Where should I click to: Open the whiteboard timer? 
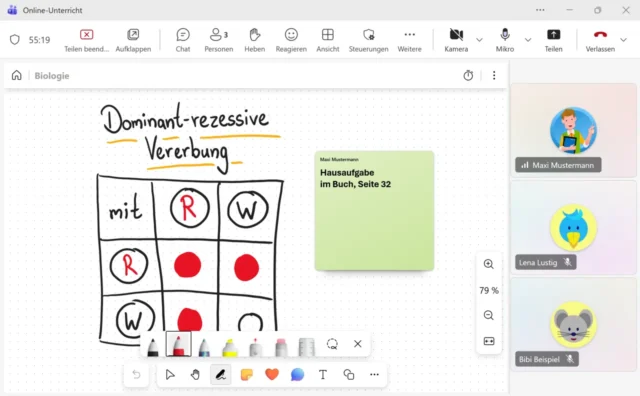click(x=468, y=75)
